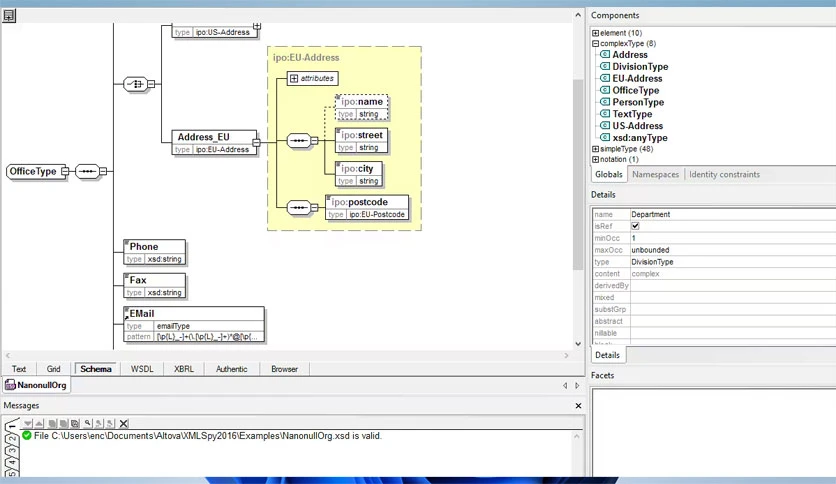Open the Identity constraints tab
The height and width of the screenshot is (484, 836).
[724, 174]
